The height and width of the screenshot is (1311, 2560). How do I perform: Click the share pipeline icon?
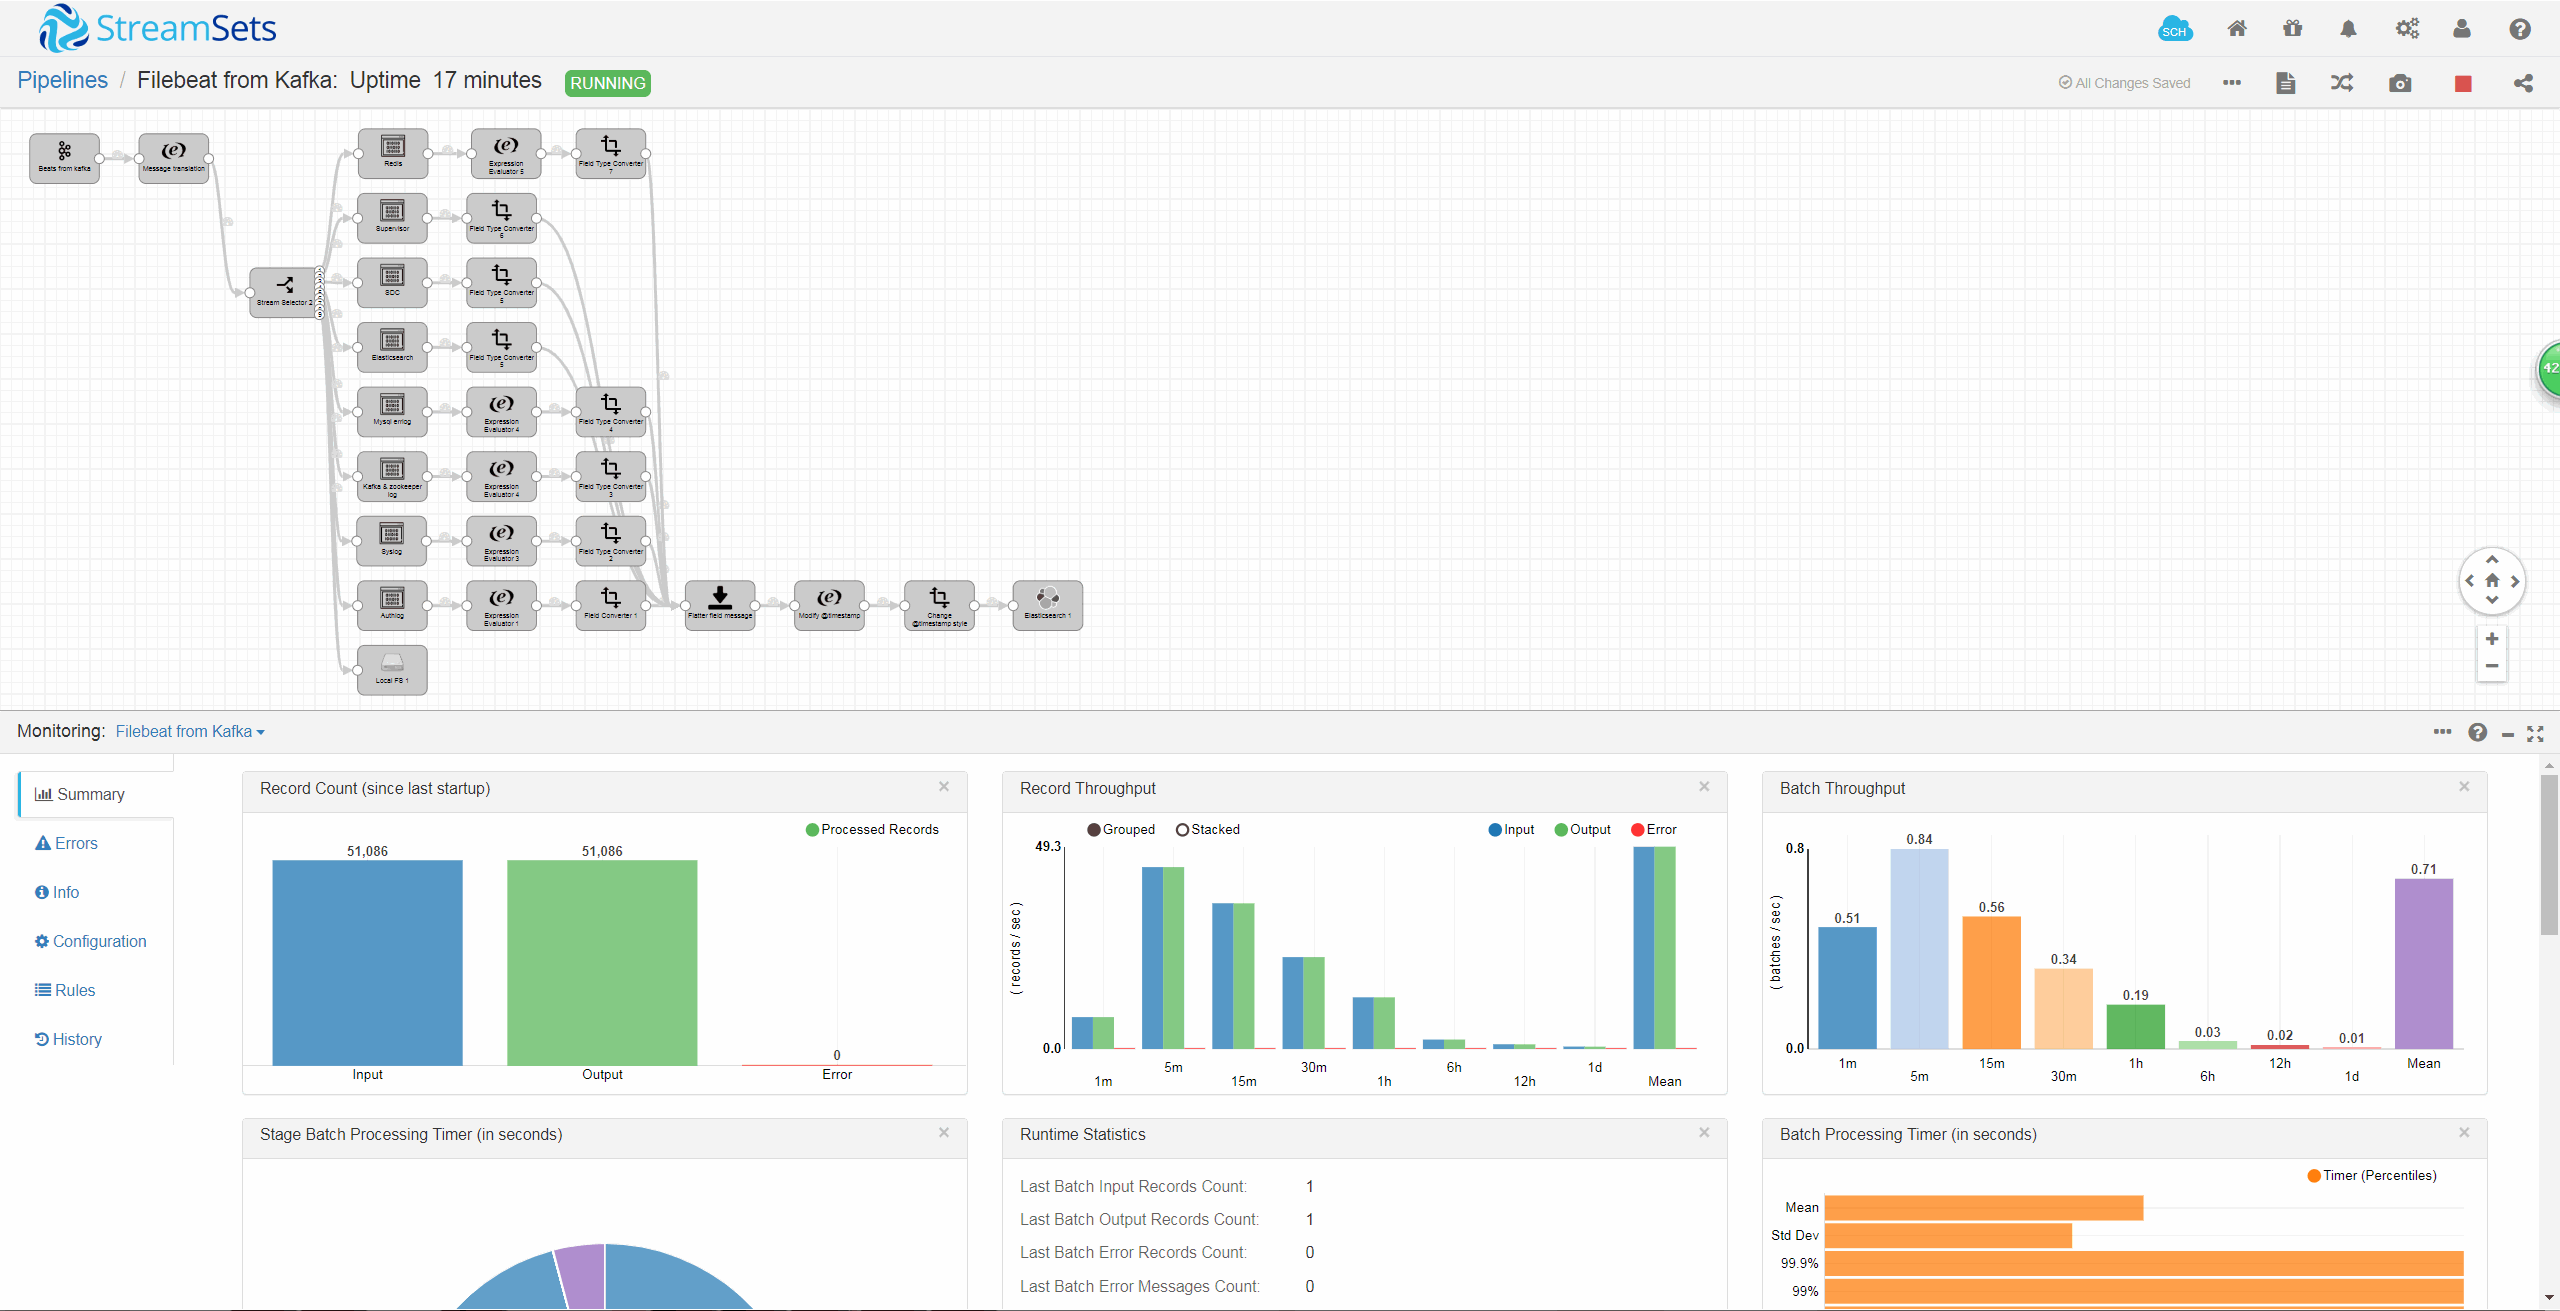pyautogui.click(x=2523, y=83)
